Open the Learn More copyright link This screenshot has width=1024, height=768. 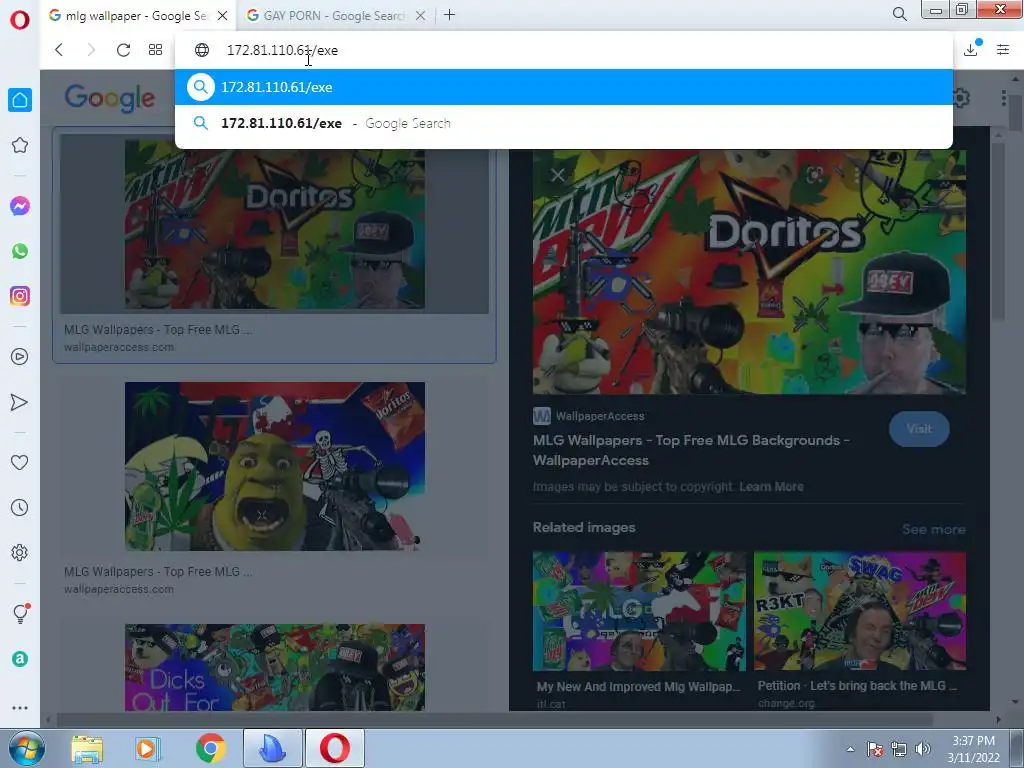tap(771, 487)
